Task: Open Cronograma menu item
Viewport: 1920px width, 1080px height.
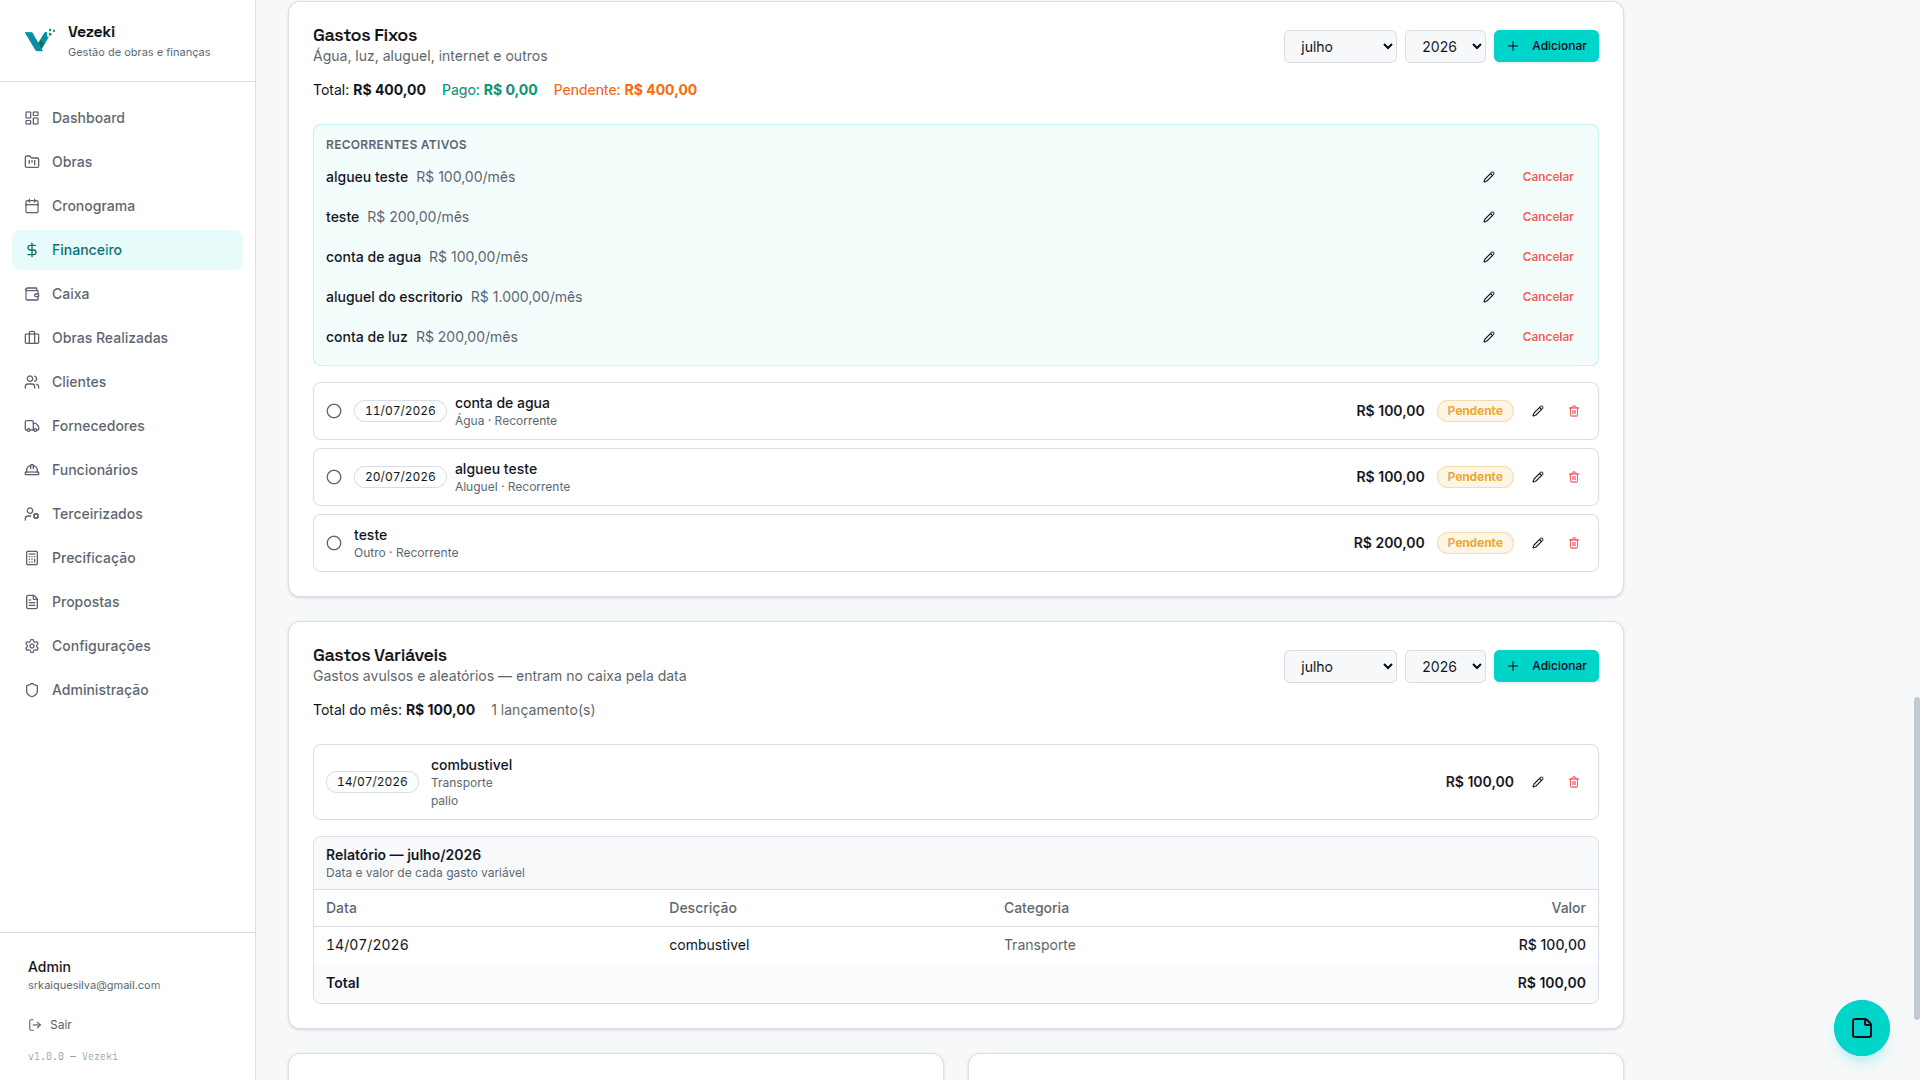Action: (127, 206)
